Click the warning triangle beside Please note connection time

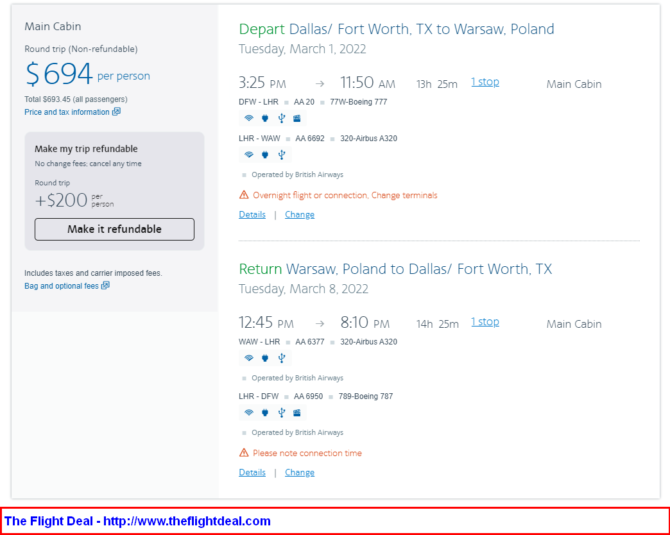coord(244,453)
